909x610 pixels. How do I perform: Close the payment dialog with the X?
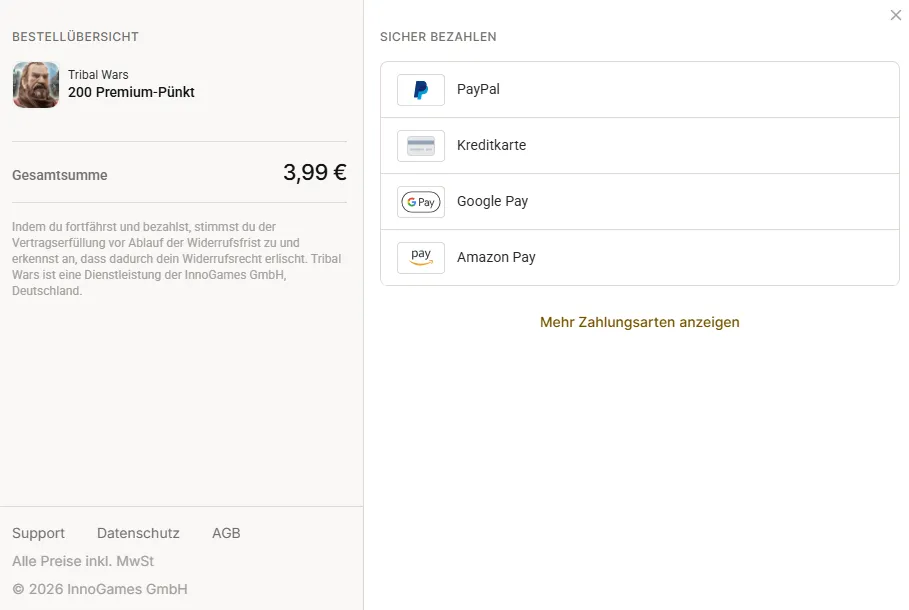pos(896,15)
